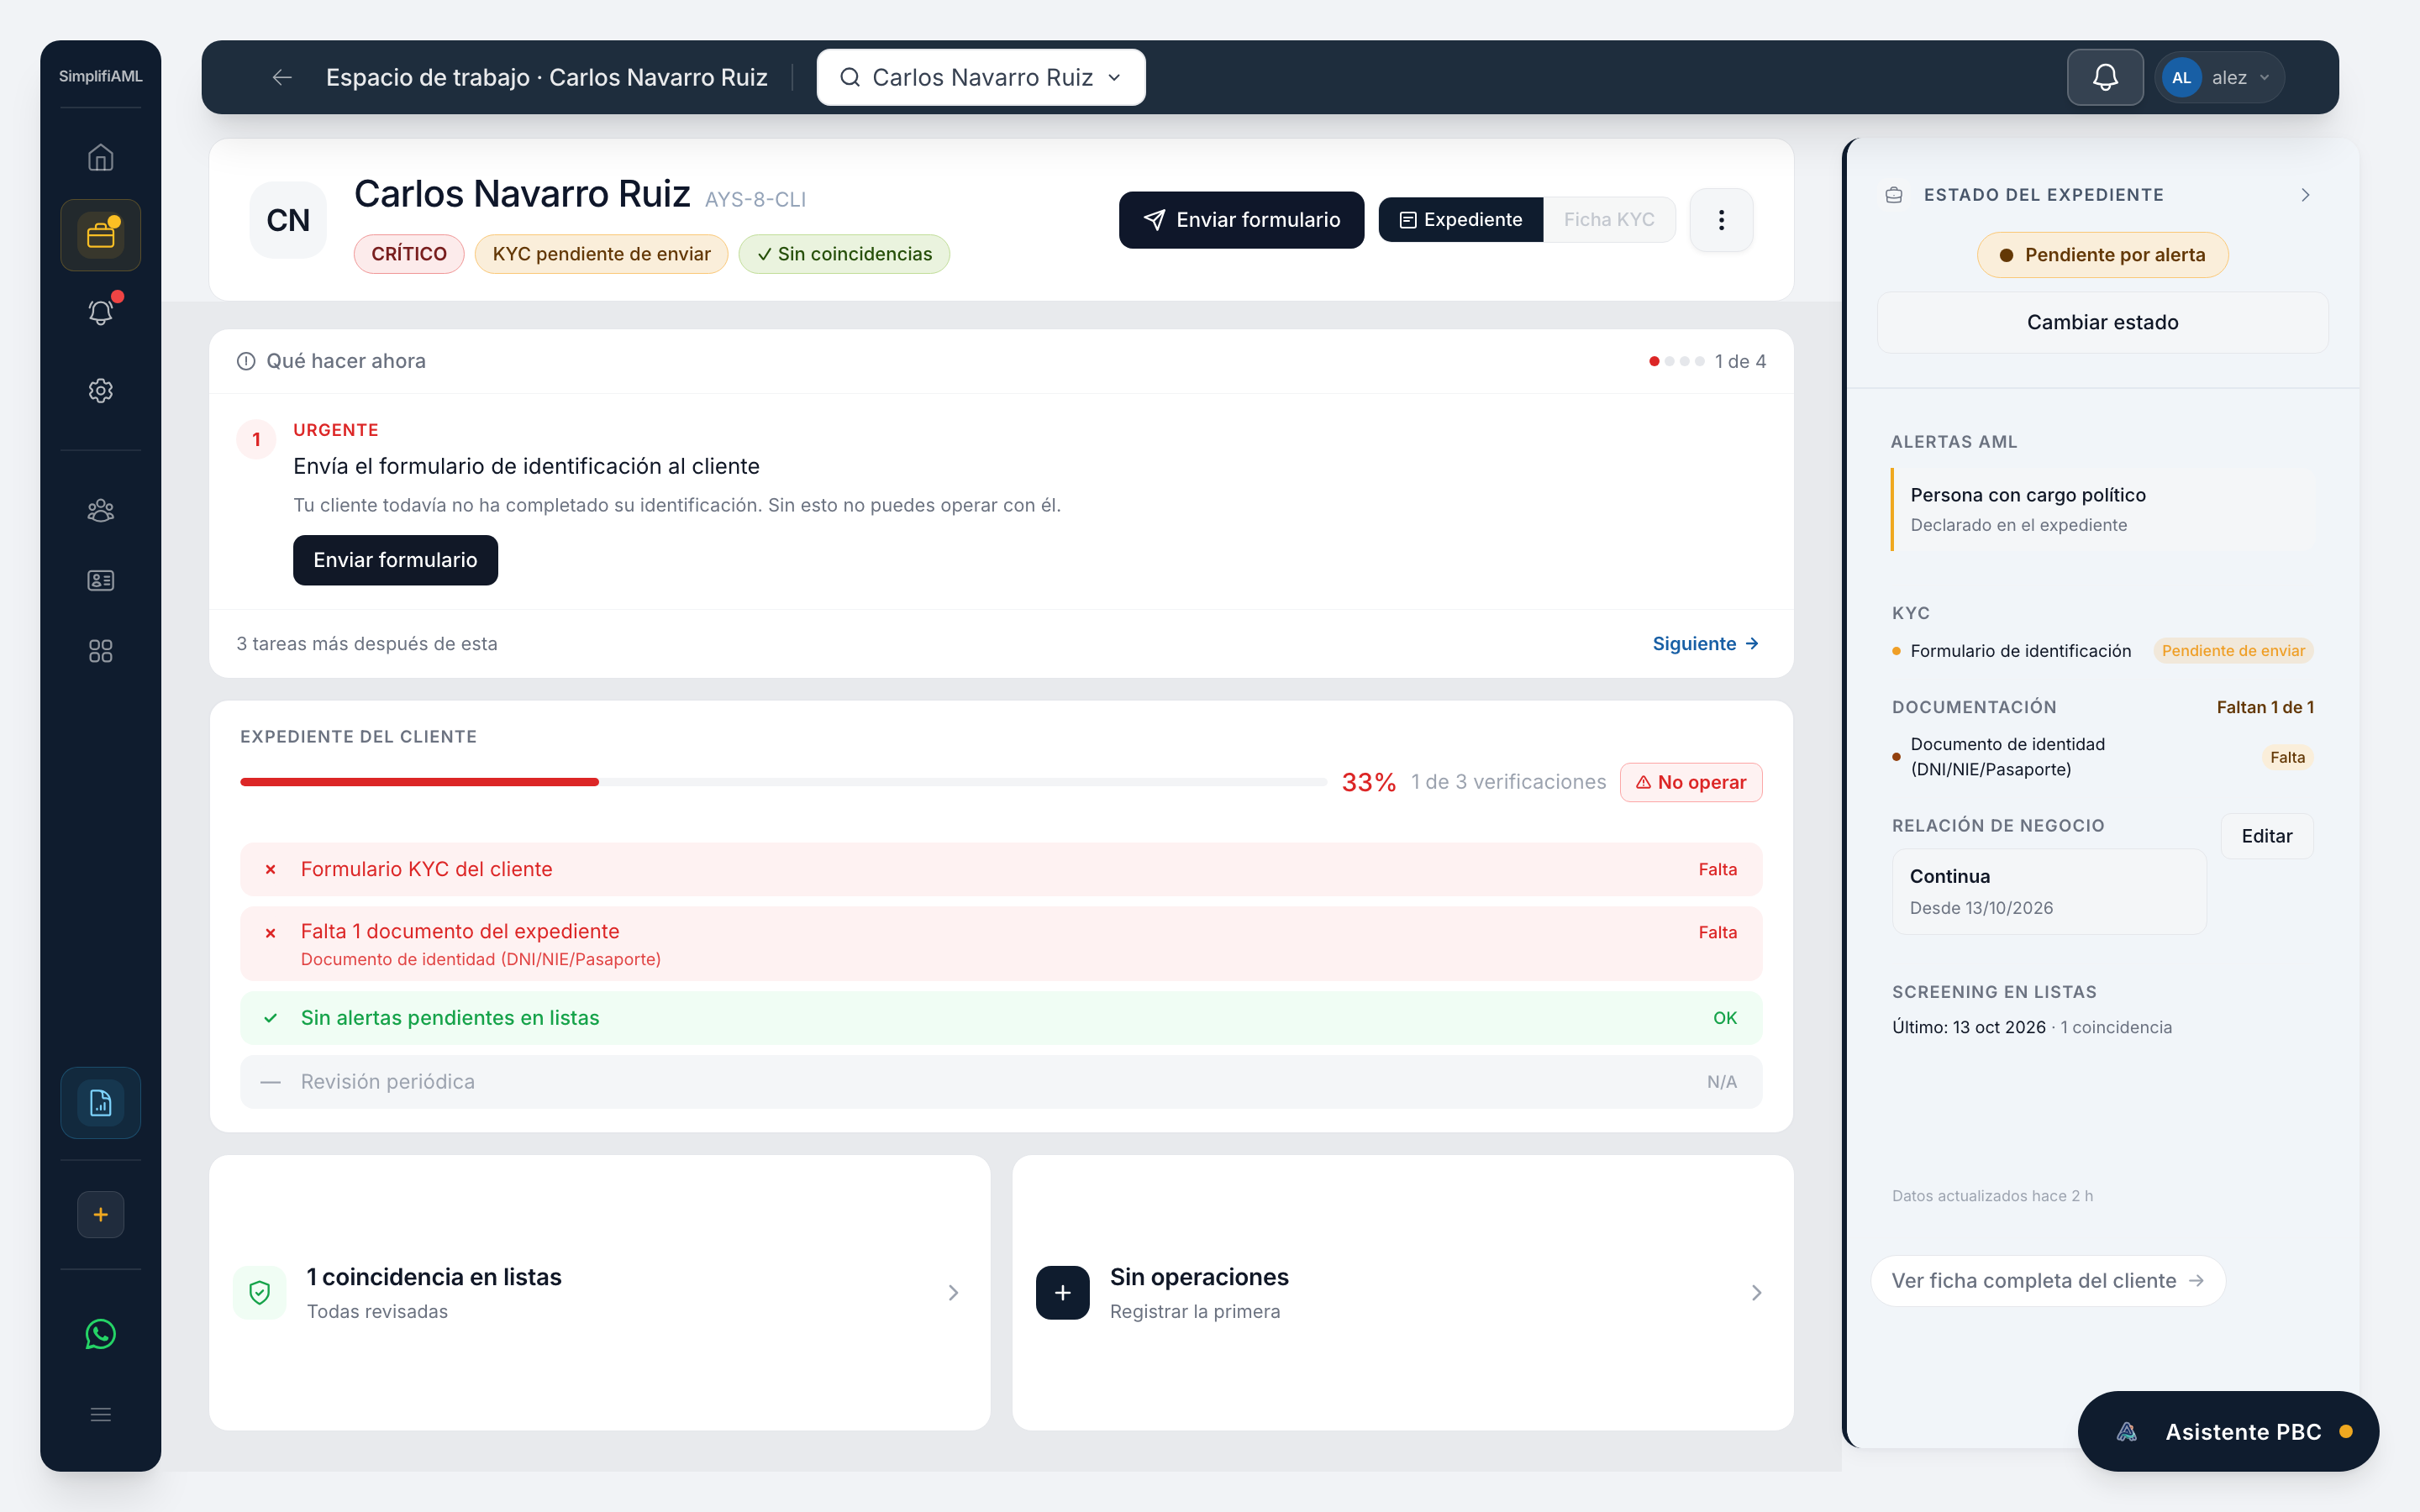Open the WhatsApp icon in sidebar
Image resolution: width=2420 pixels, height=1512 pixels.
pos(100,1334)
